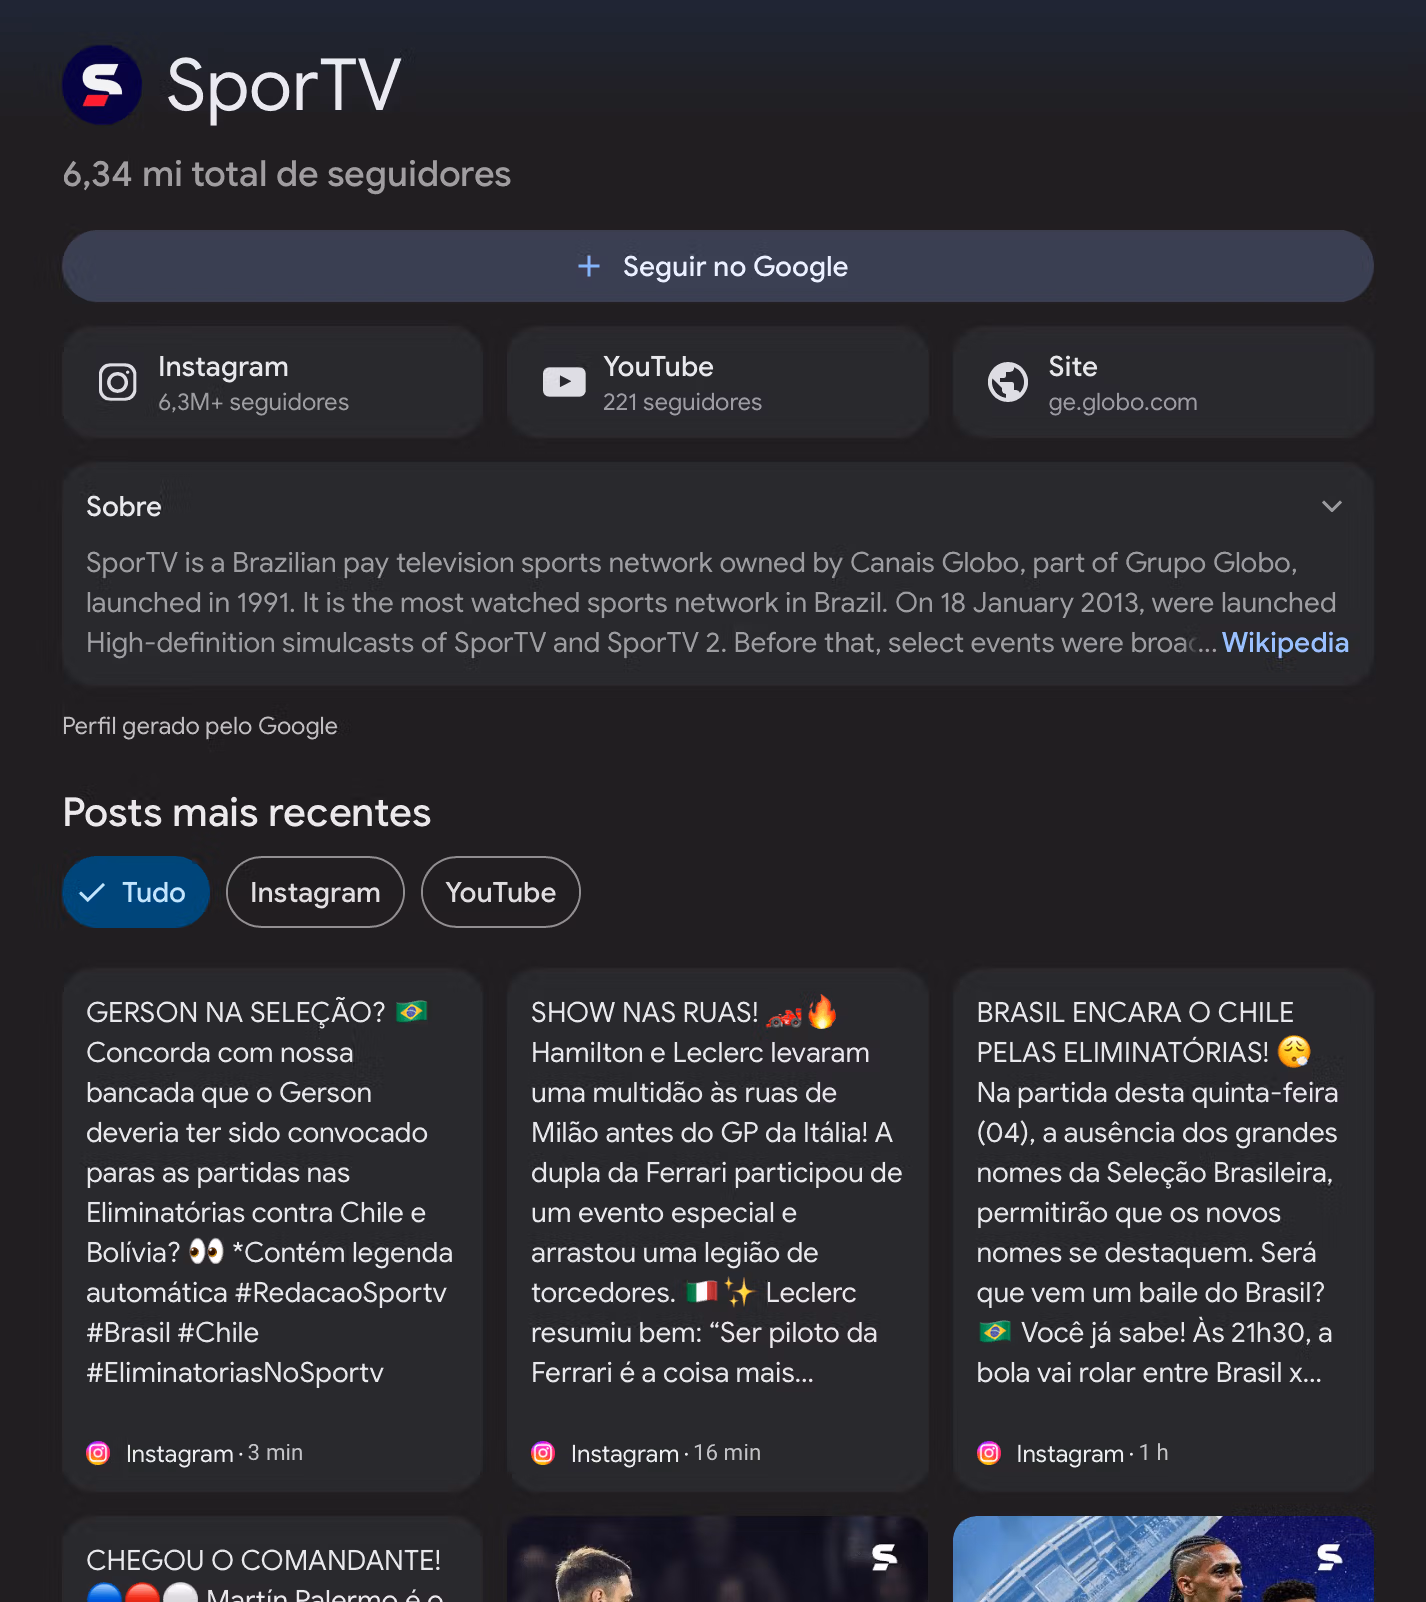Expand the Sobre section chevron
This screenshot has height=1602, width=1426.
click(x=1332, y=506)
